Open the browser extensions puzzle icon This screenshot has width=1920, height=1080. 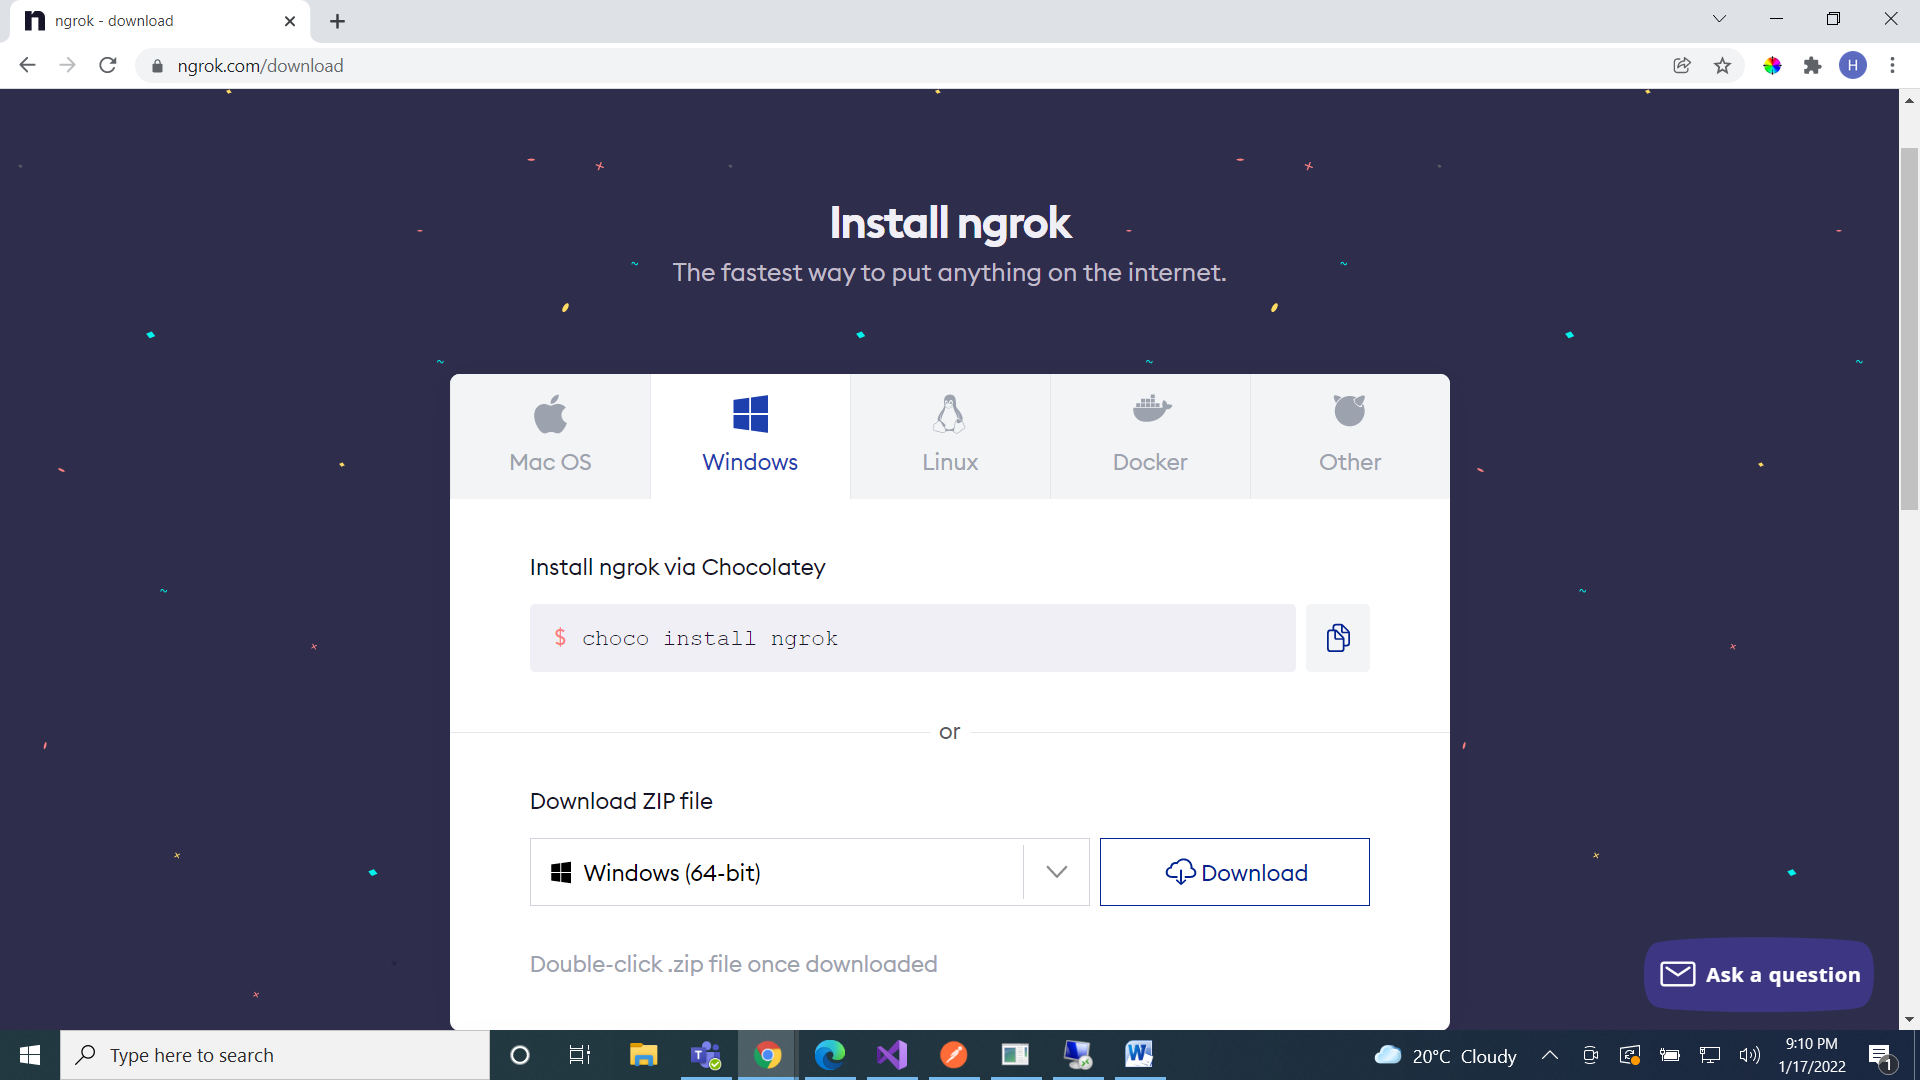(1812, 66)
